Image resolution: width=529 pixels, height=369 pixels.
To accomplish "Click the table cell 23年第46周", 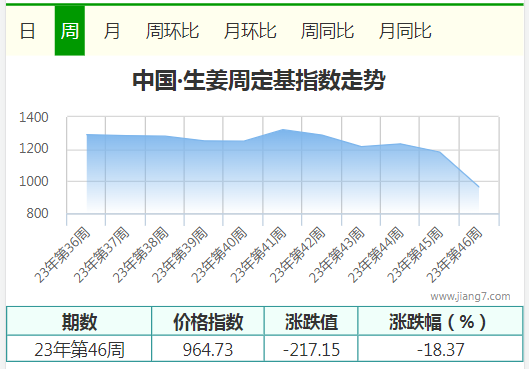I will [80, 349].
